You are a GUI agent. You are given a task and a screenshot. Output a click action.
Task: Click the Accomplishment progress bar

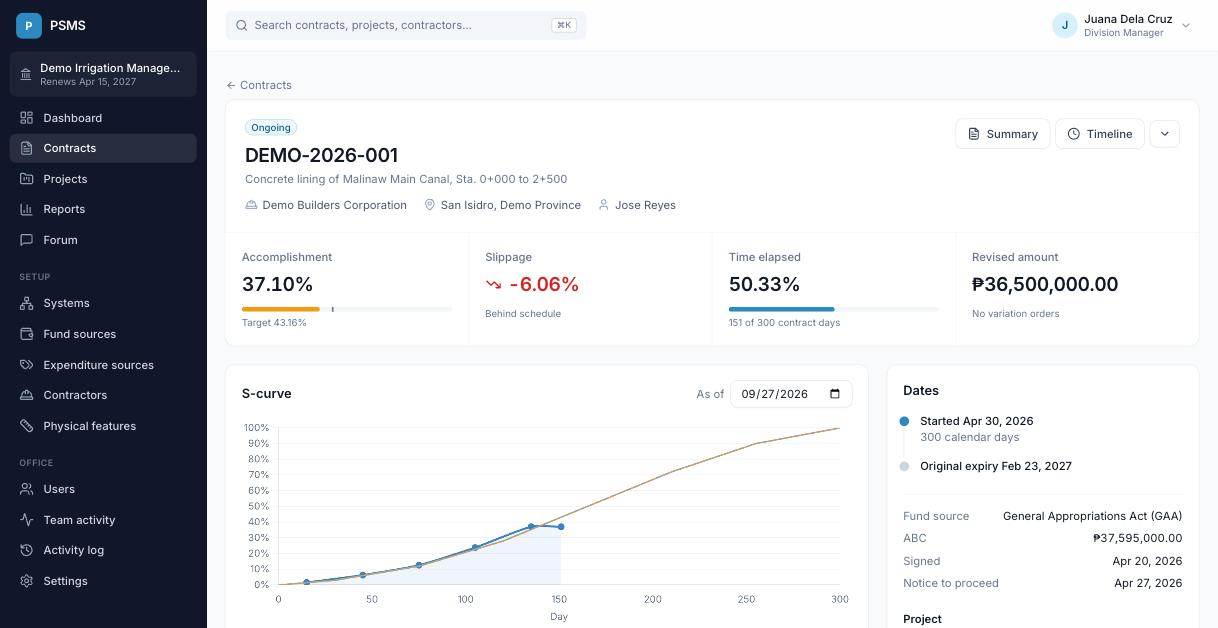(347, 309)
